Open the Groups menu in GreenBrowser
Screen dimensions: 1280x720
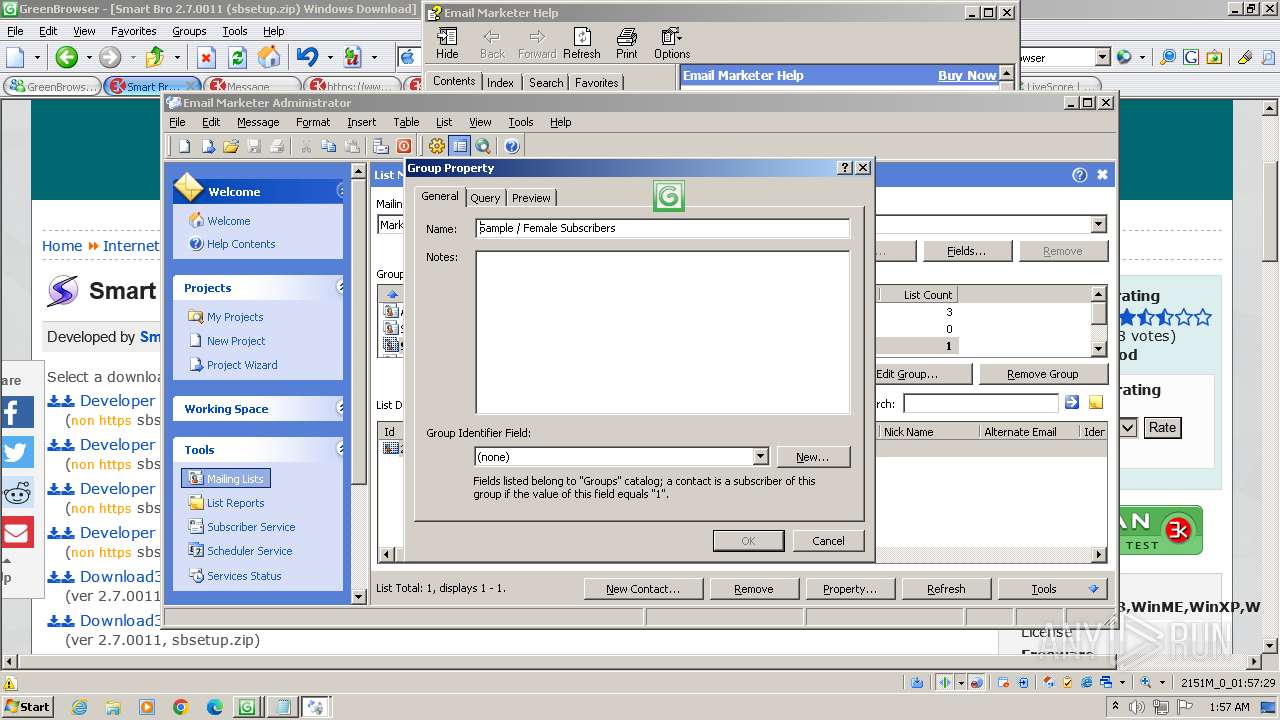click(189, 31)
